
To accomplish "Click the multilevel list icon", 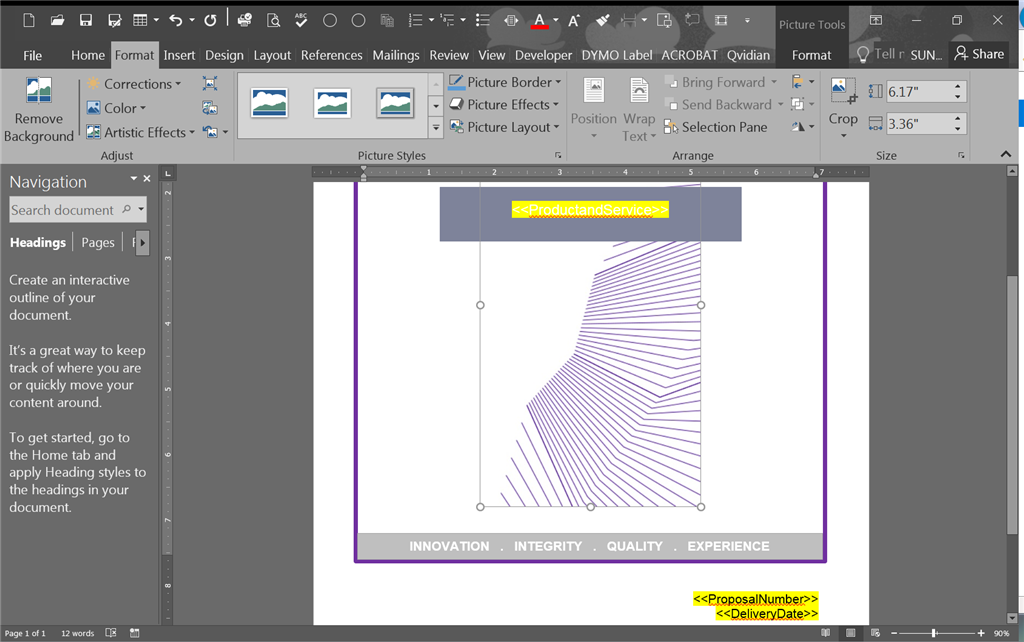I will (x=448, y=21).
